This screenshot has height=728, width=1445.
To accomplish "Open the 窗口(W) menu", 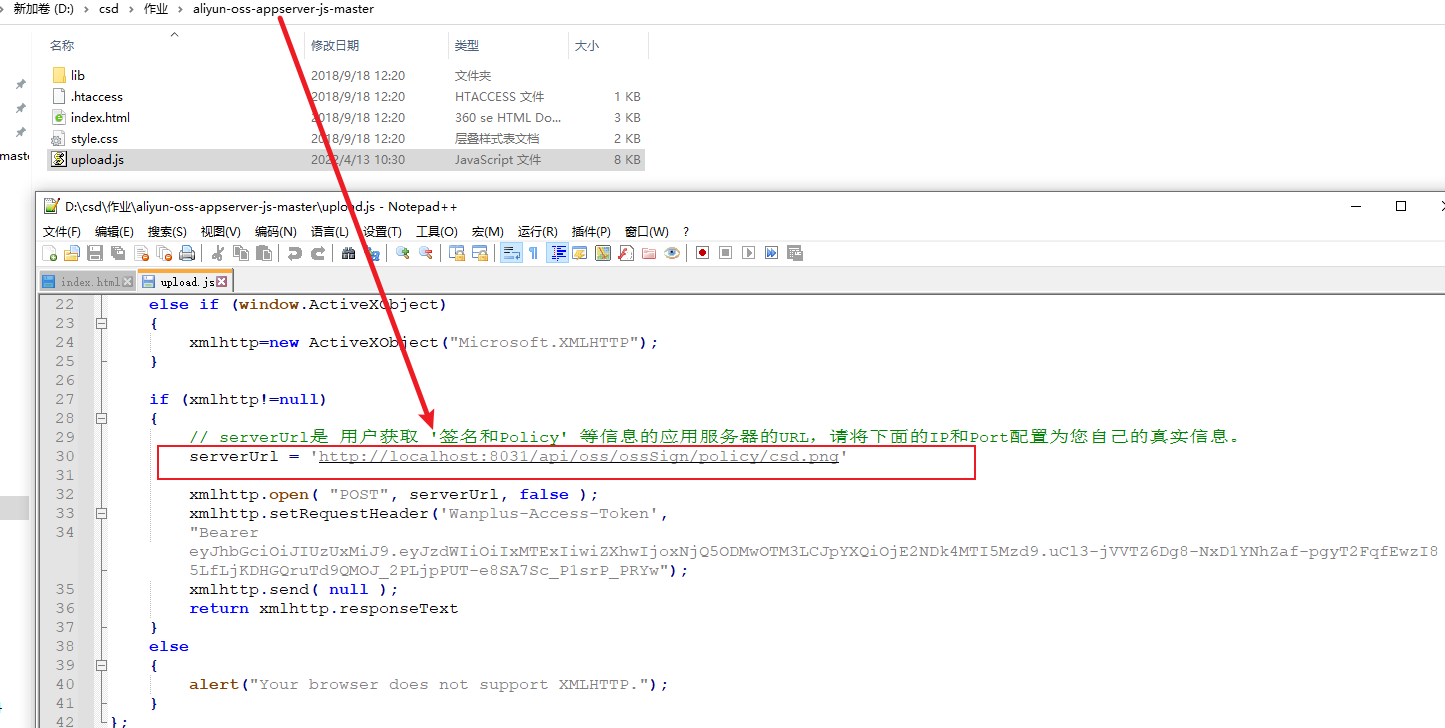I will pyautogui.click(x=647, y=231).
